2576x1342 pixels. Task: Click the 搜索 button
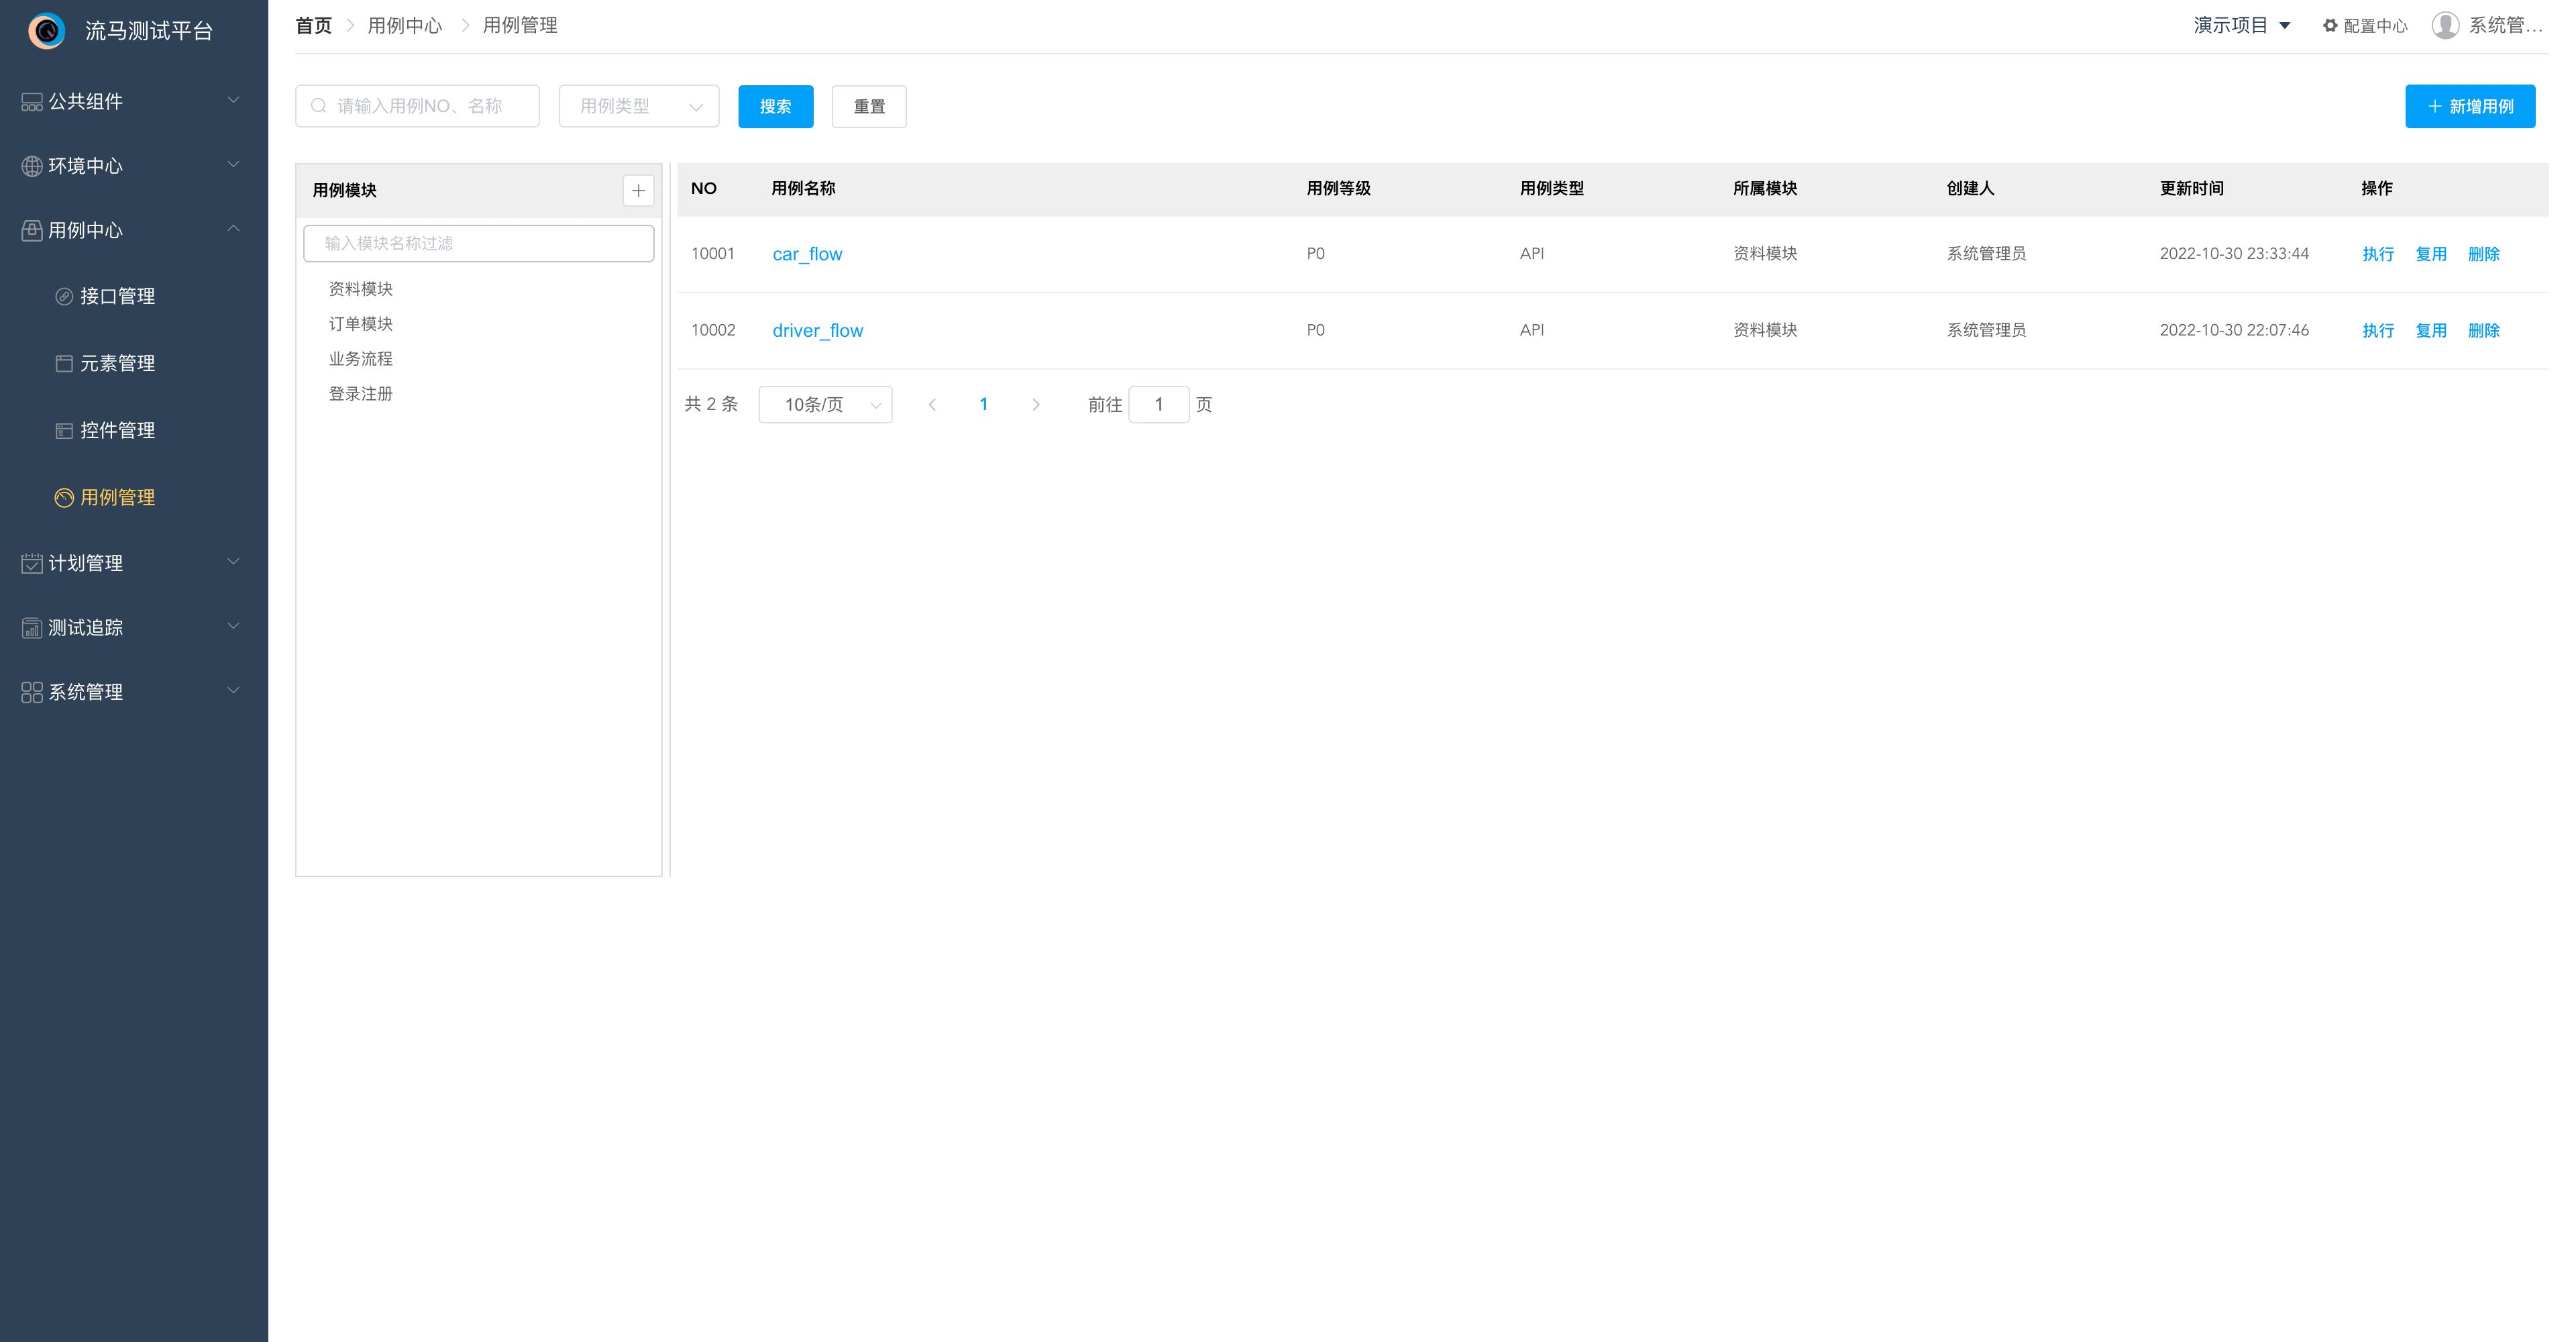(775, 106)
